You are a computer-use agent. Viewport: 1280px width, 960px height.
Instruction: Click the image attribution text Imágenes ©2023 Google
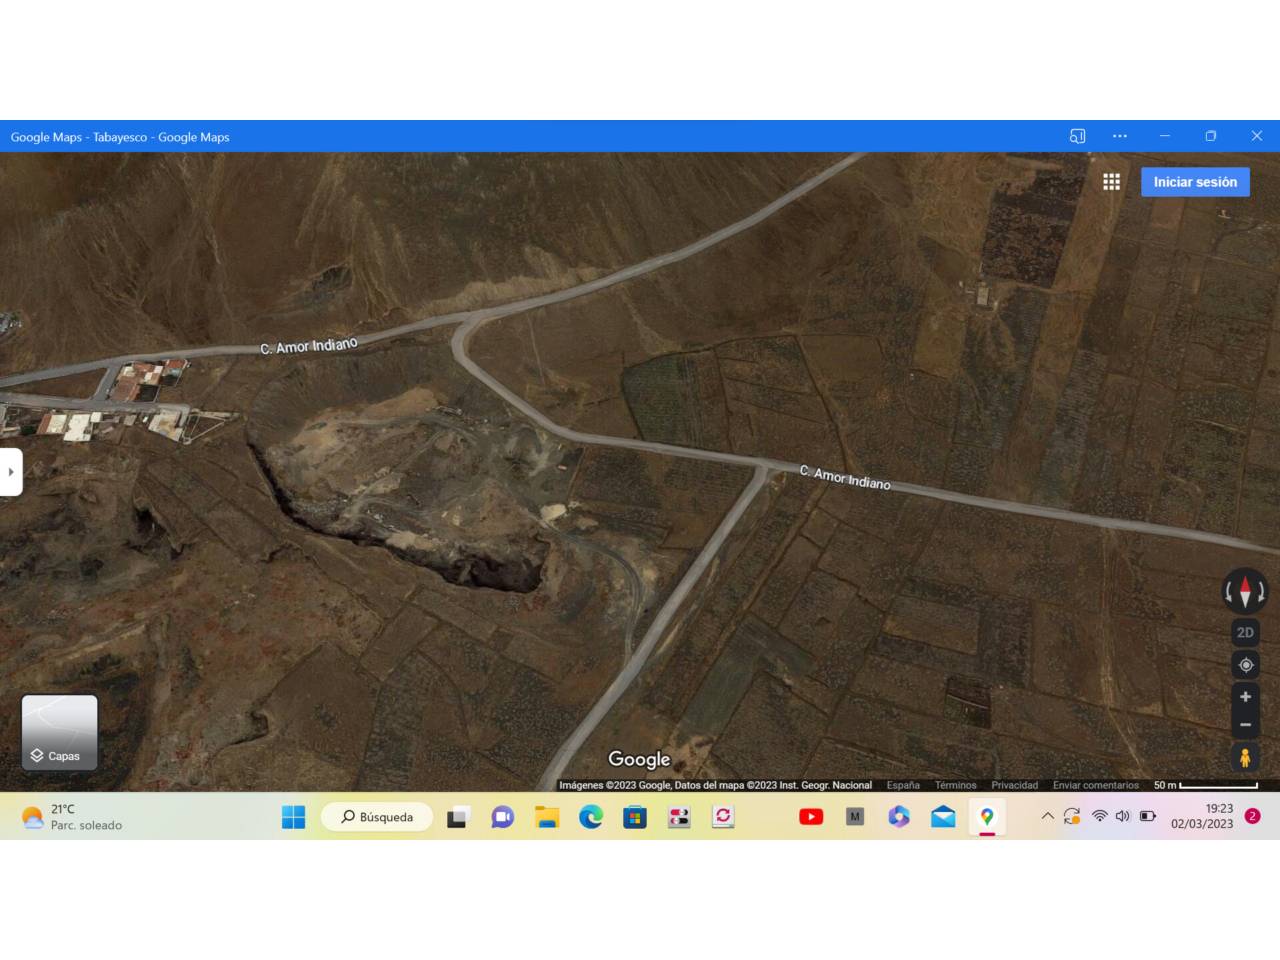coord(616,786)
